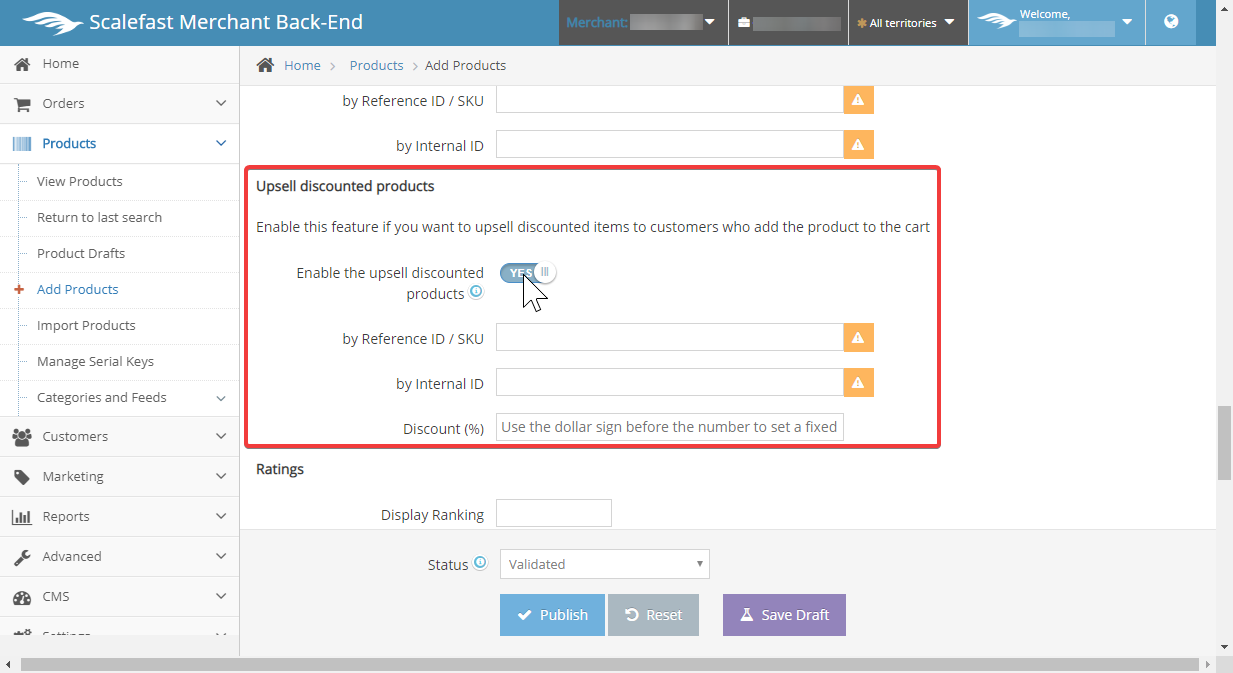
Task: Click warning icon beside upsell Reference ID field
Action: coord(858,338)
